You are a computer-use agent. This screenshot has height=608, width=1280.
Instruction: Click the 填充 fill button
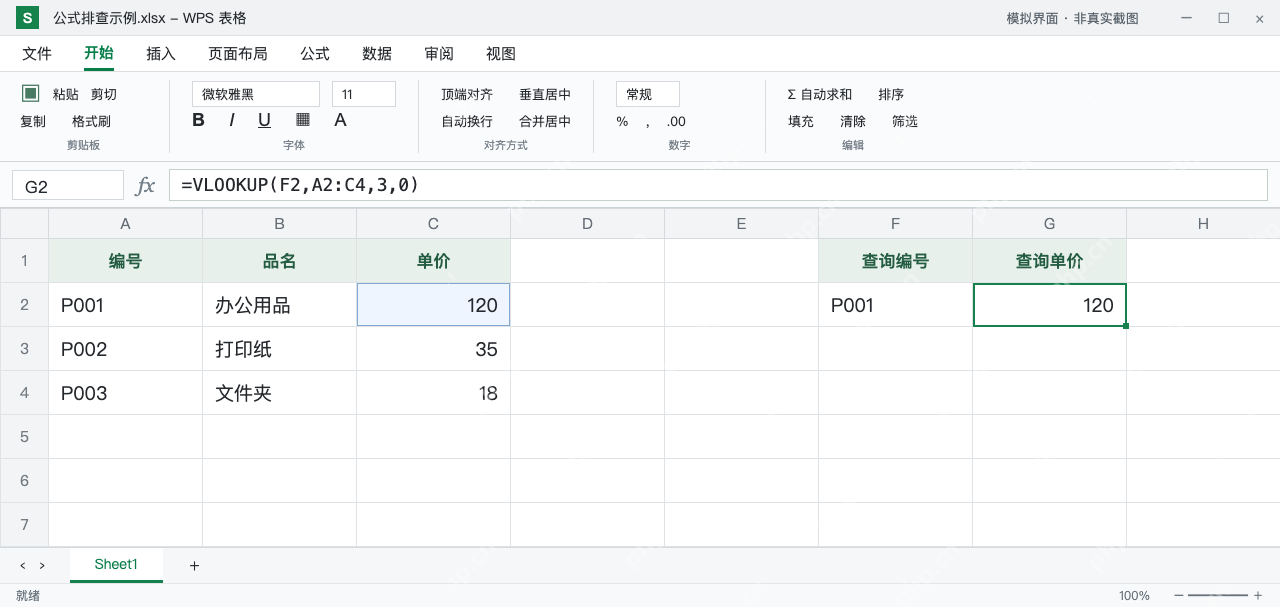(x=801, y=121)
